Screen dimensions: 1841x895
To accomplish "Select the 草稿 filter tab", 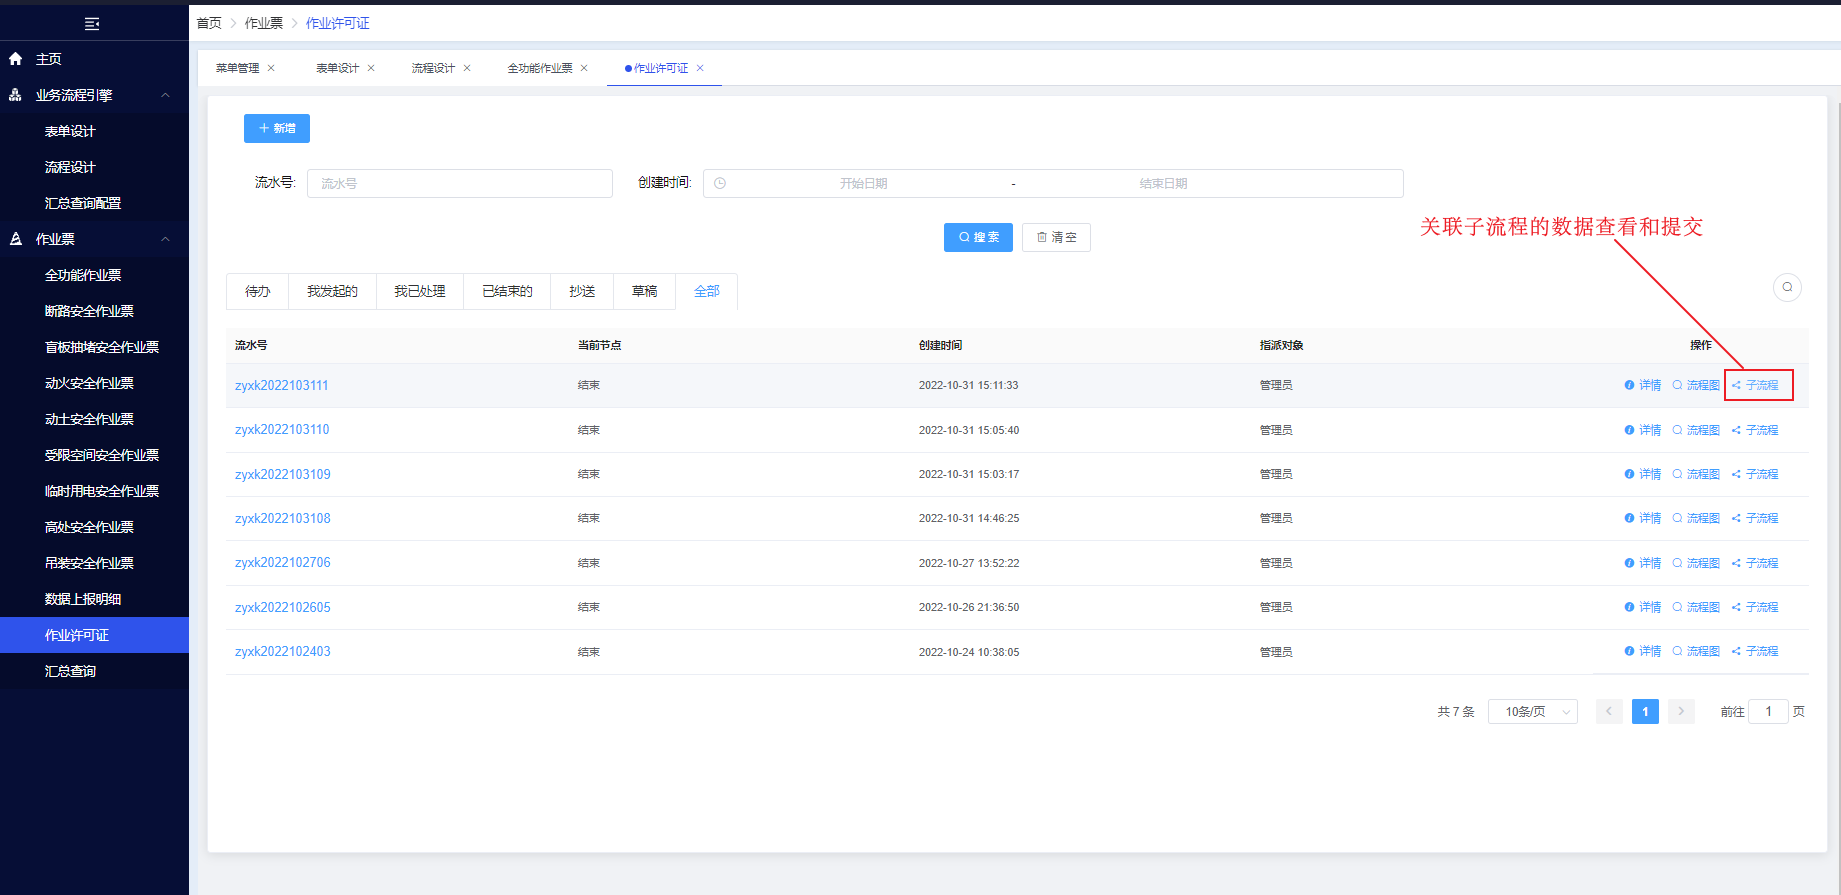I will [x=645, y=291].
